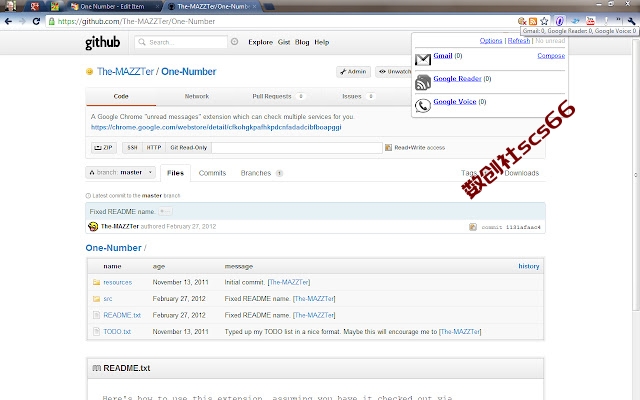Screen dimensions: 640x400
Task: Switch to the Network tab
Action: click(197, 96)
